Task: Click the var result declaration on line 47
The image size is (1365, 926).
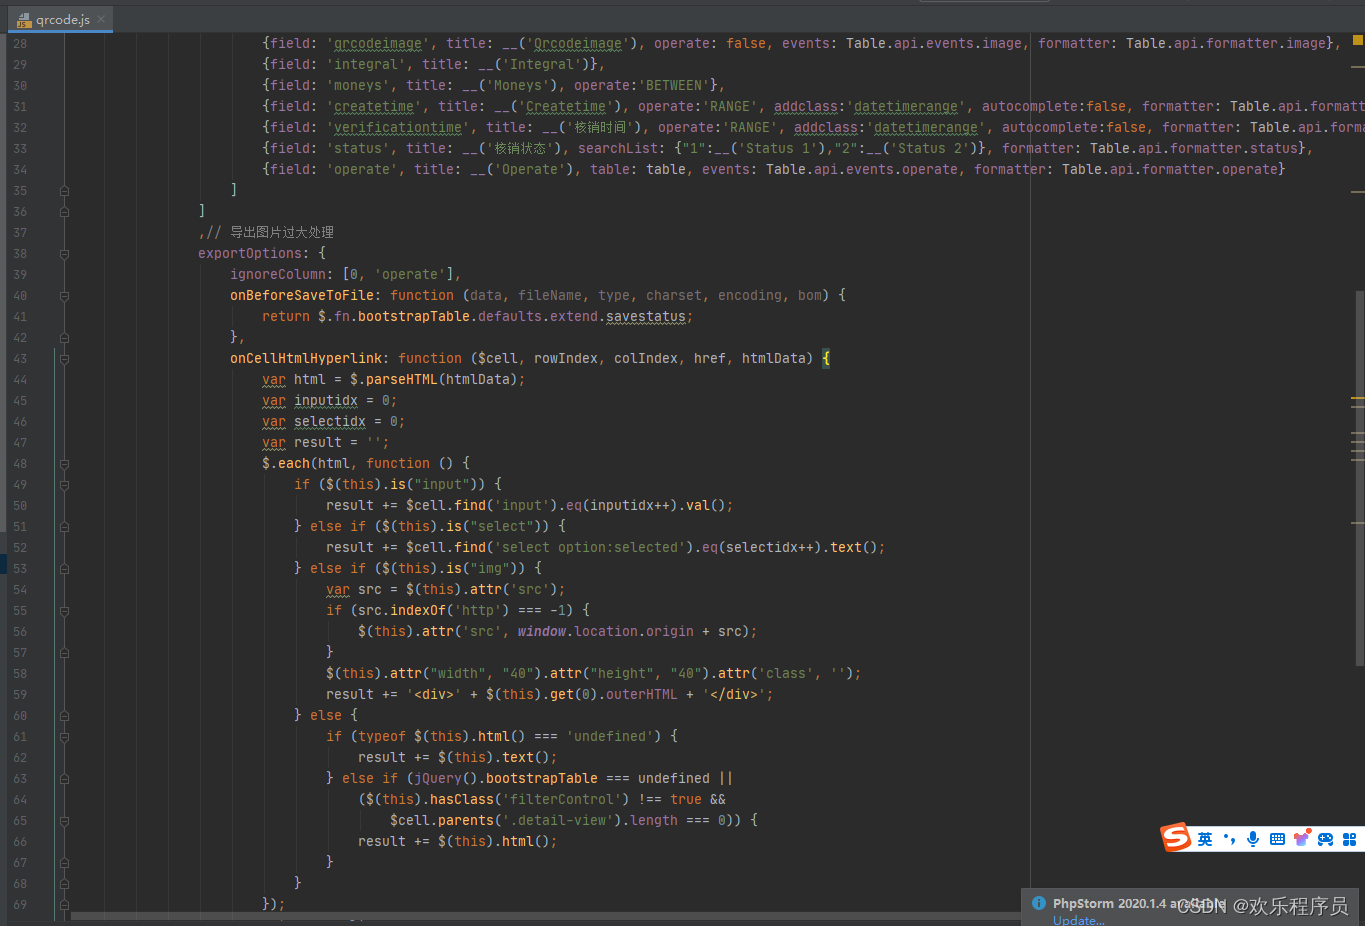Action: point(302,442)
